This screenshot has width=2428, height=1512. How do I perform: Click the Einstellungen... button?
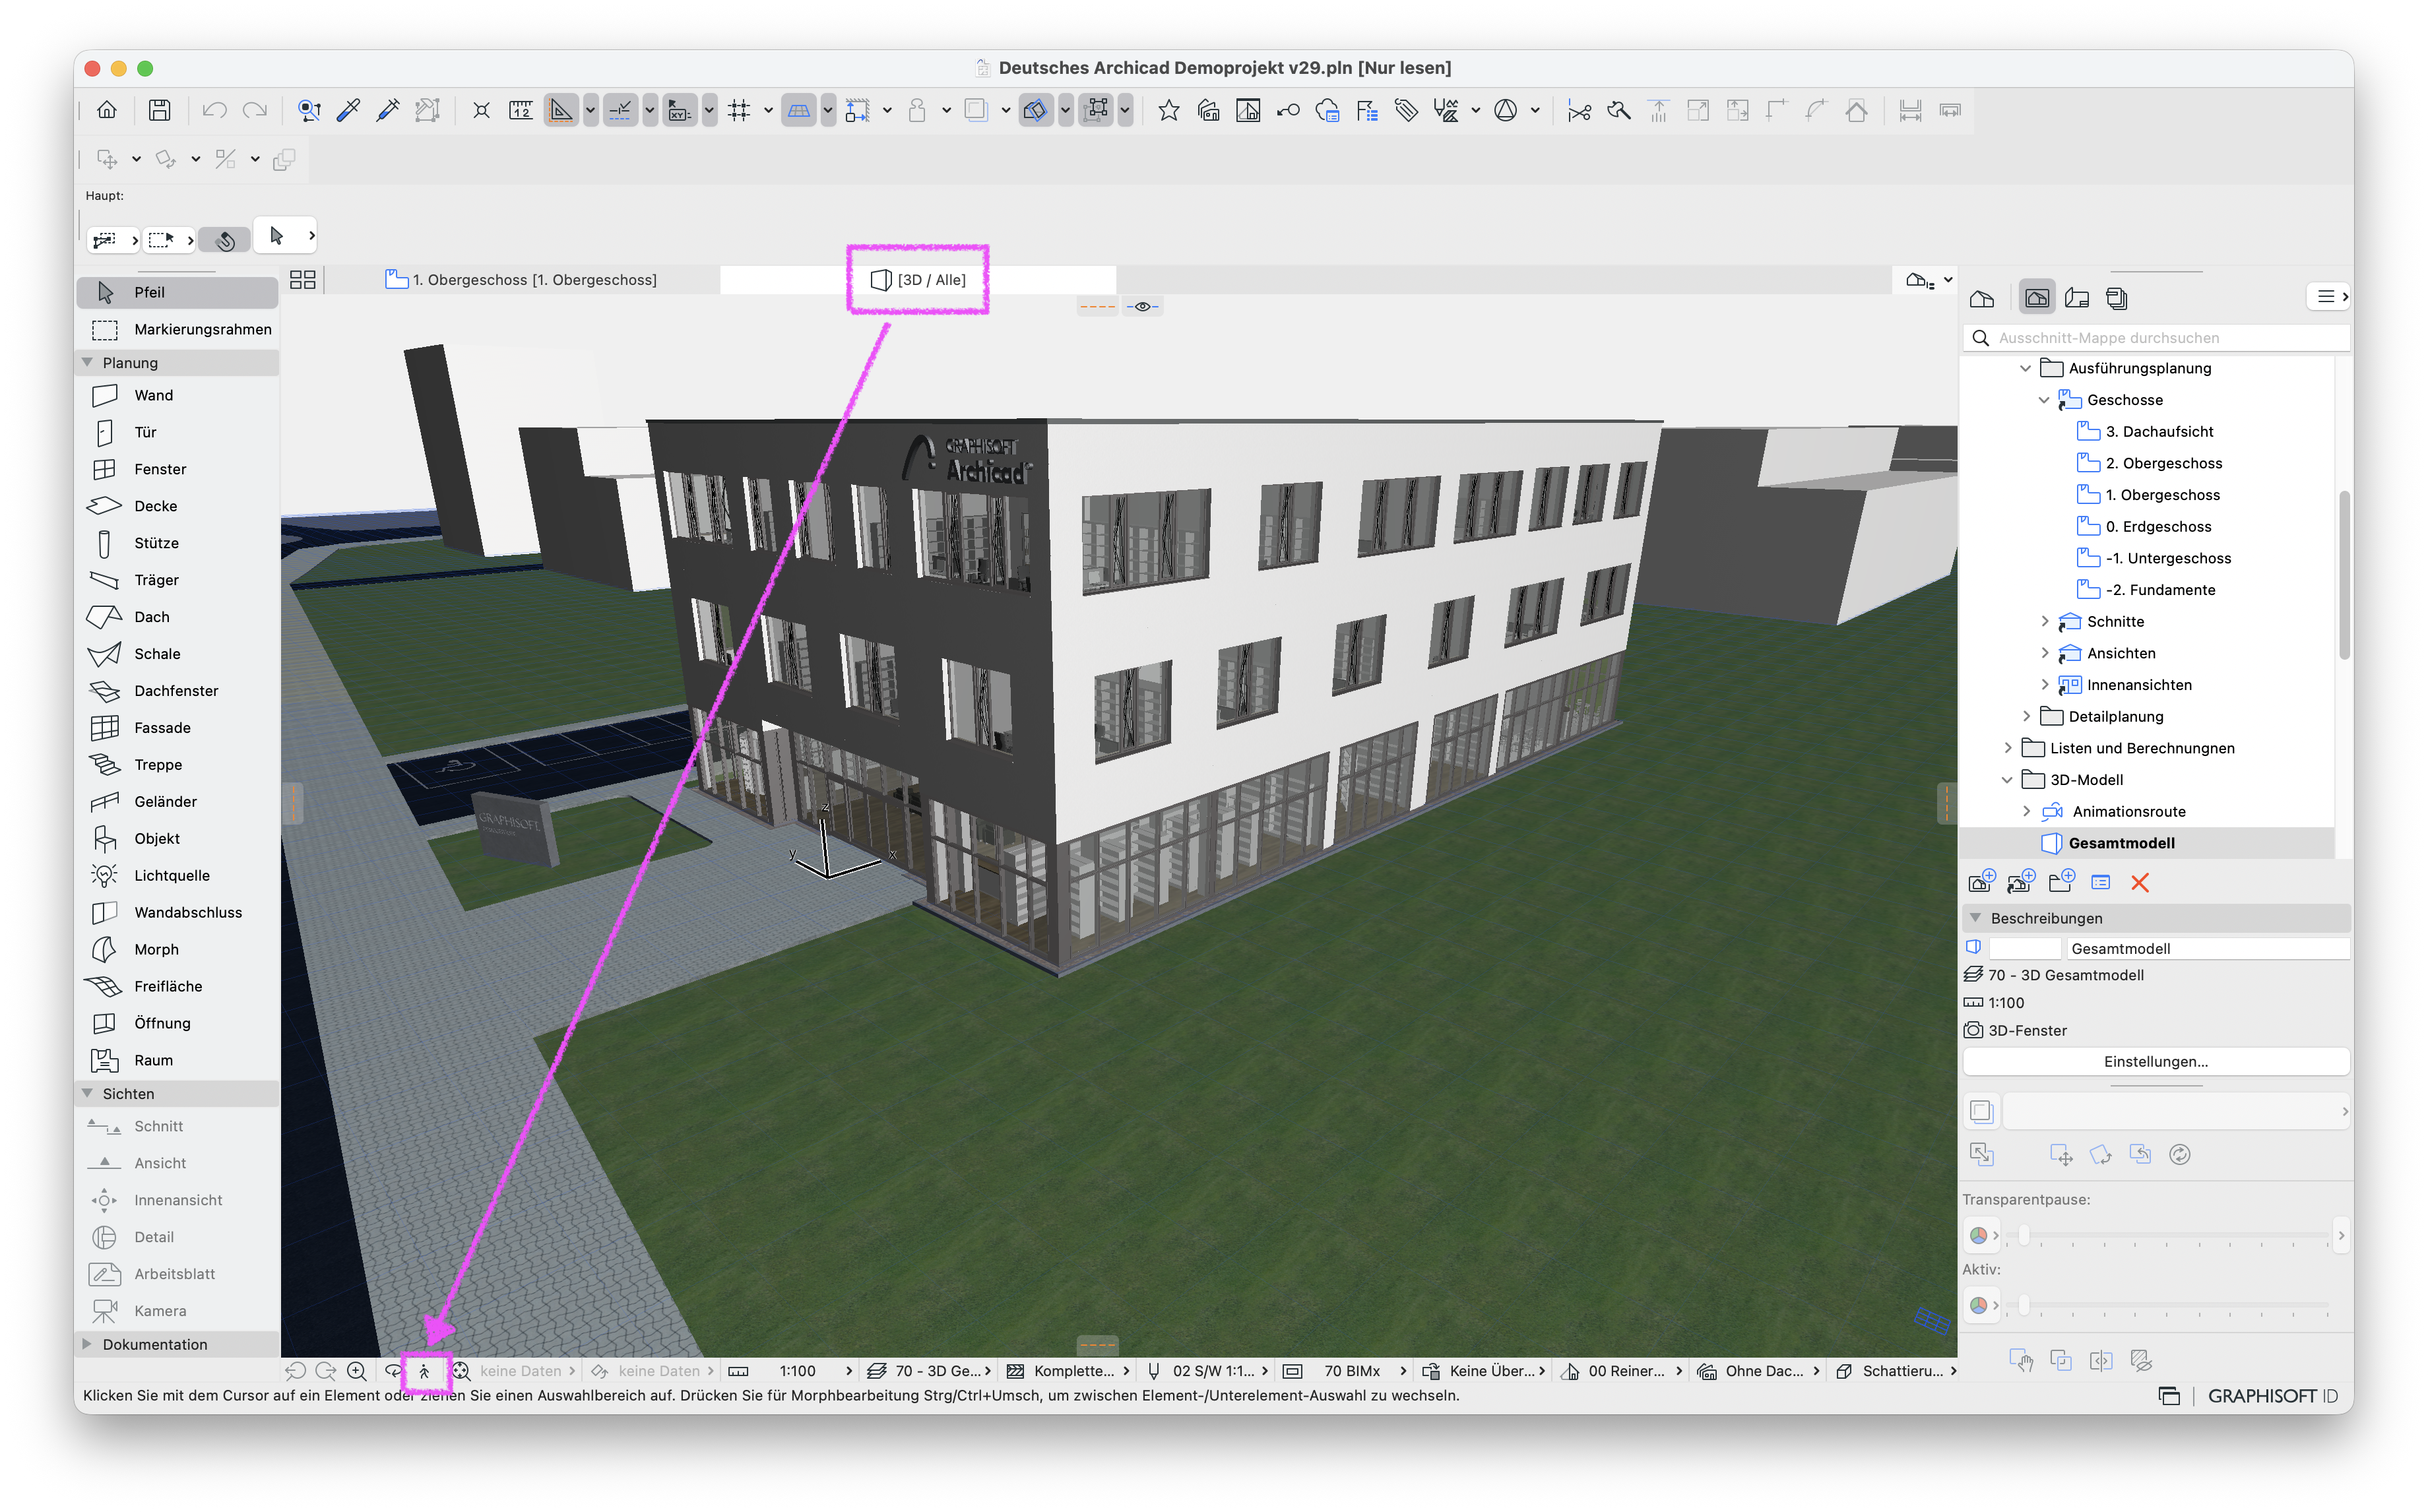click(x=2155, y=1061)
